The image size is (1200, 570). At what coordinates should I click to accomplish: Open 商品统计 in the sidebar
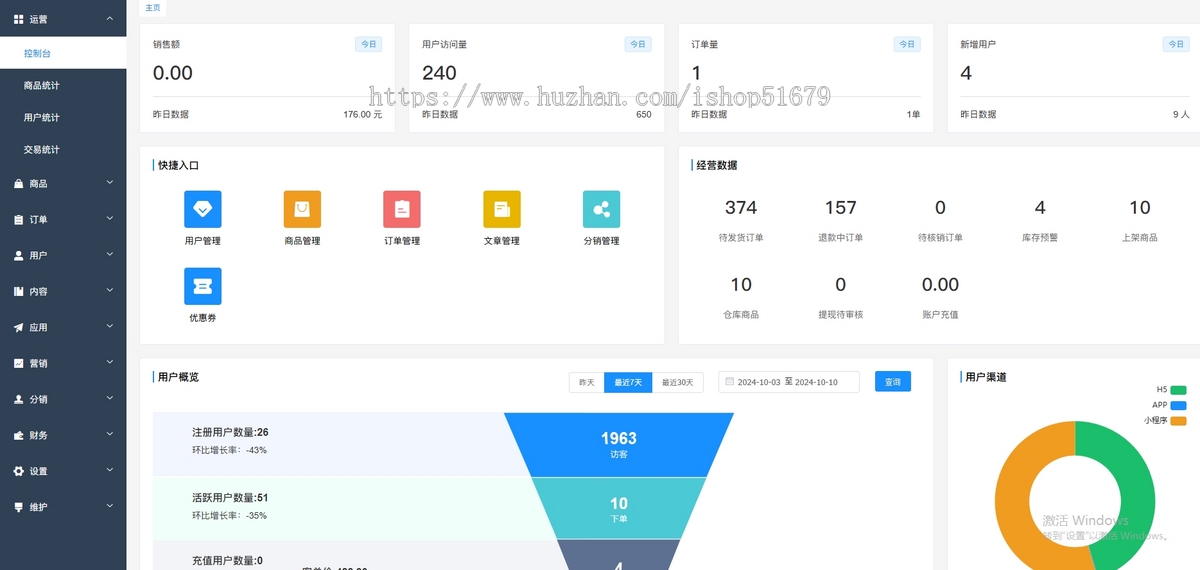[63, 85]
